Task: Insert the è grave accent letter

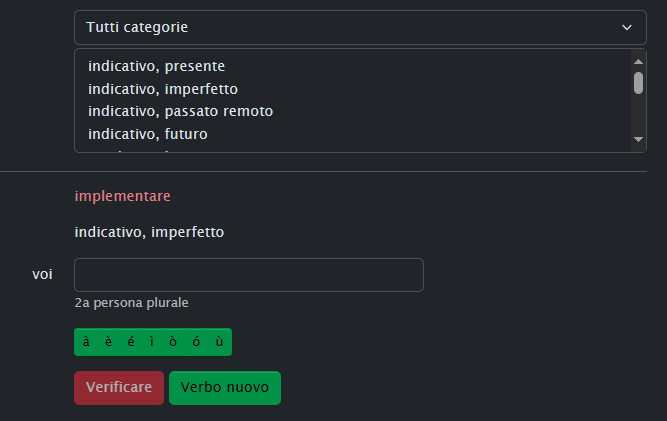Action: pos(108,342)
